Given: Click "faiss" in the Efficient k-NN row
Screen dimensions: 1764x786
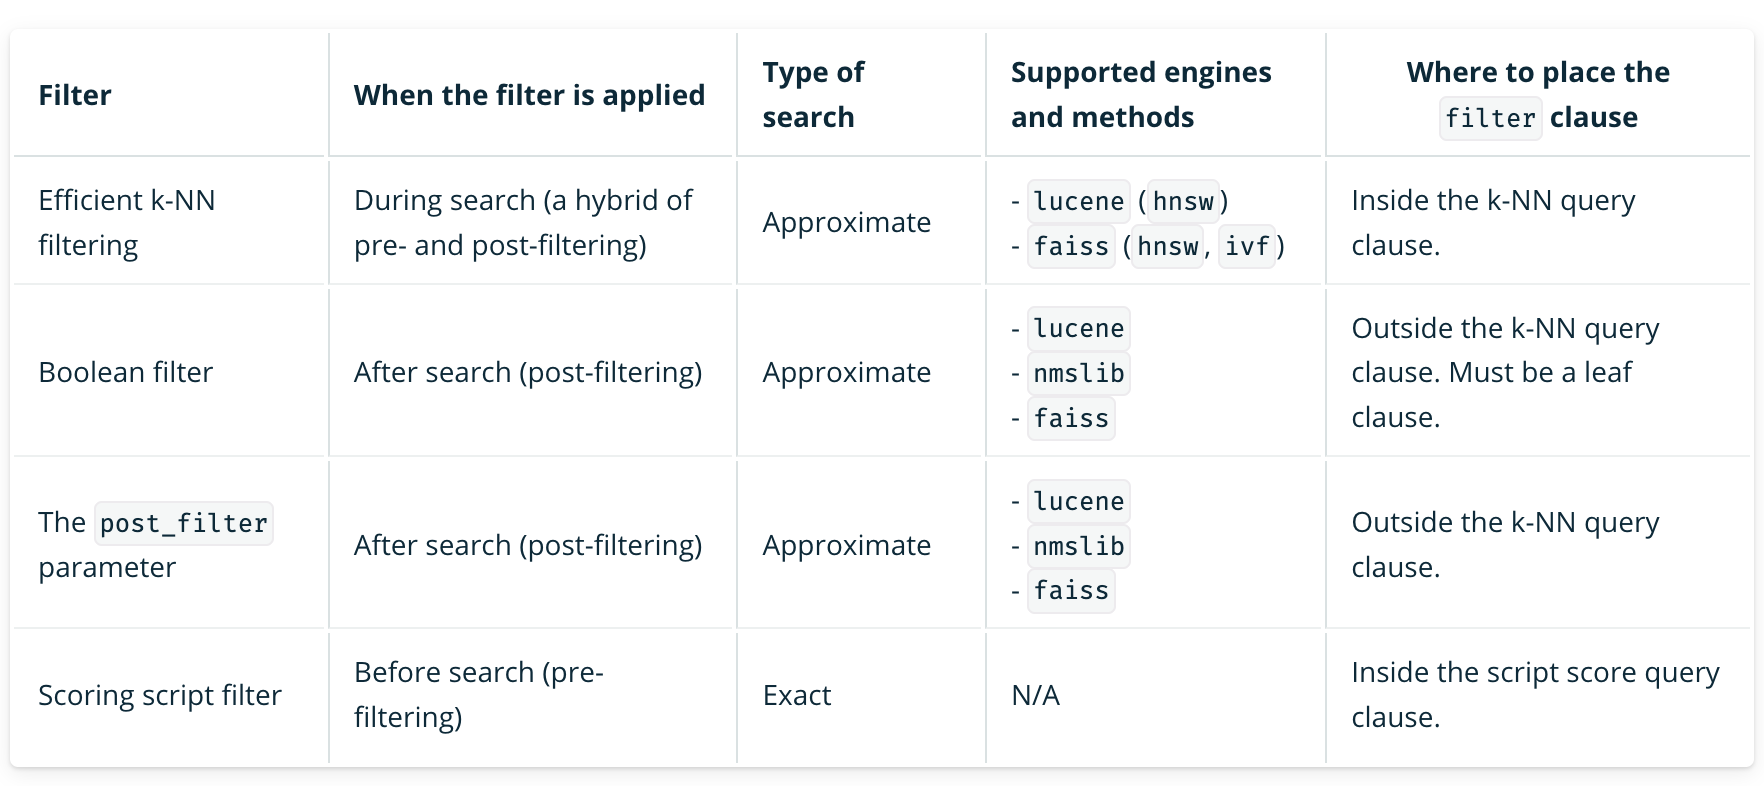Looking at the screenshot, I should pos(1071,246).
